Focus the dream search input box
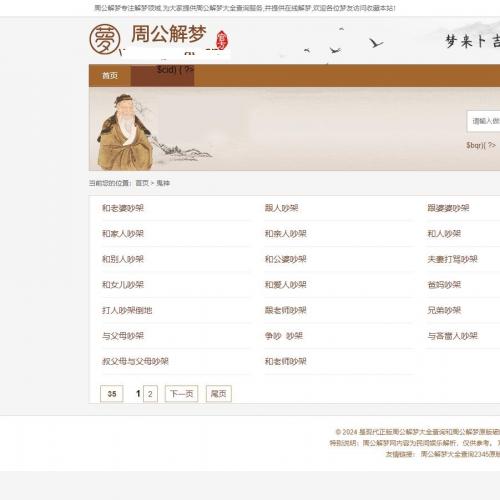The width and height of the screenshot is (500, 500). pos(484,121)
